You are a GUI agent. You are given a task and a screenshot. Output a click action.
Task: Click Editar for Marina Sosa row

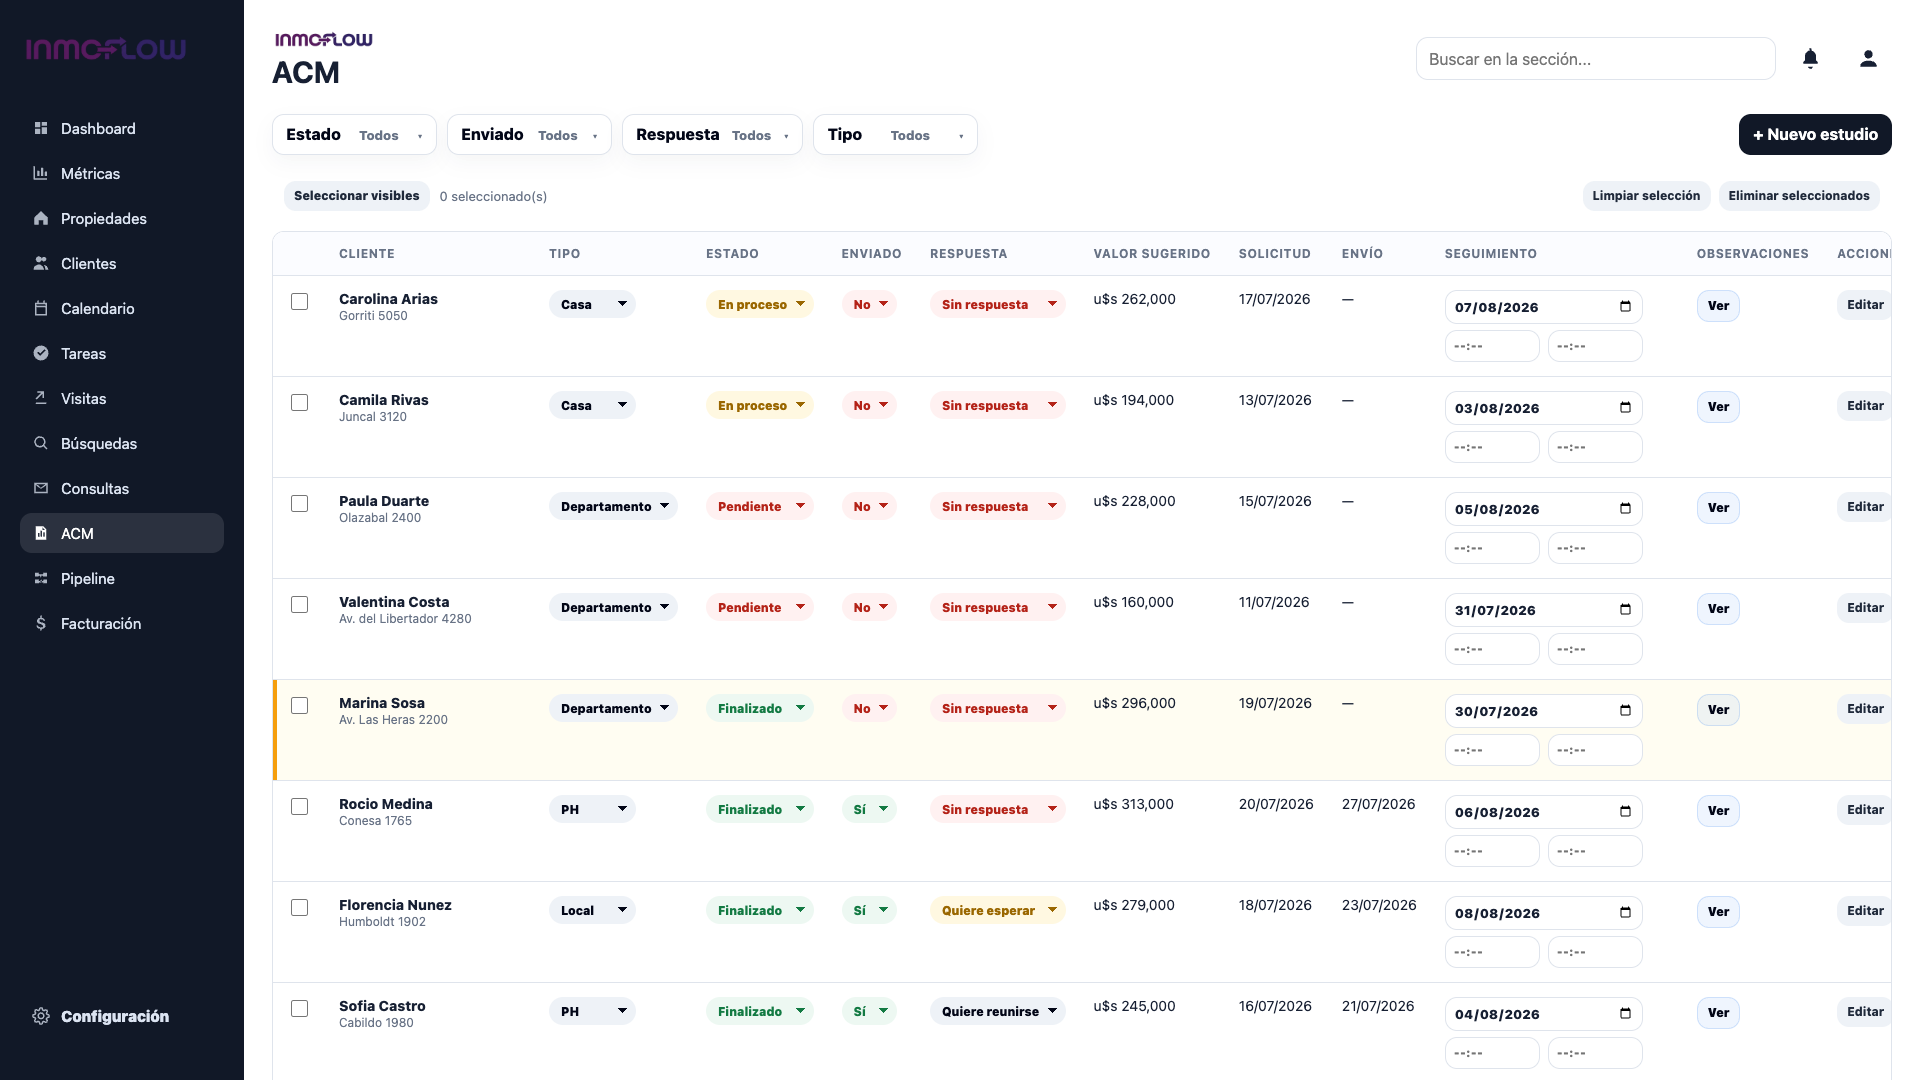point(1864,709)
